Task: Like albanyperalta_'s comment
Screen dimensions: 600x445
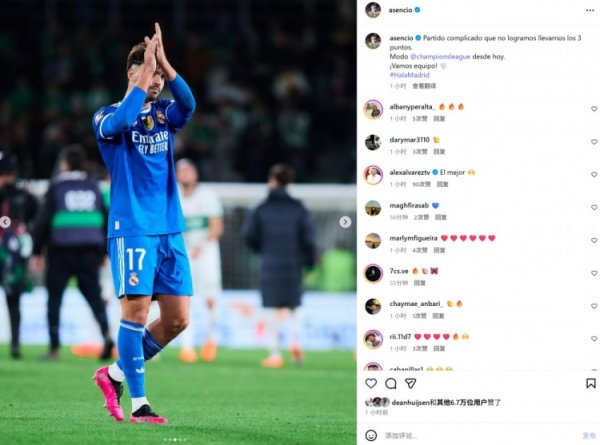Action: (x=594, y=109)
